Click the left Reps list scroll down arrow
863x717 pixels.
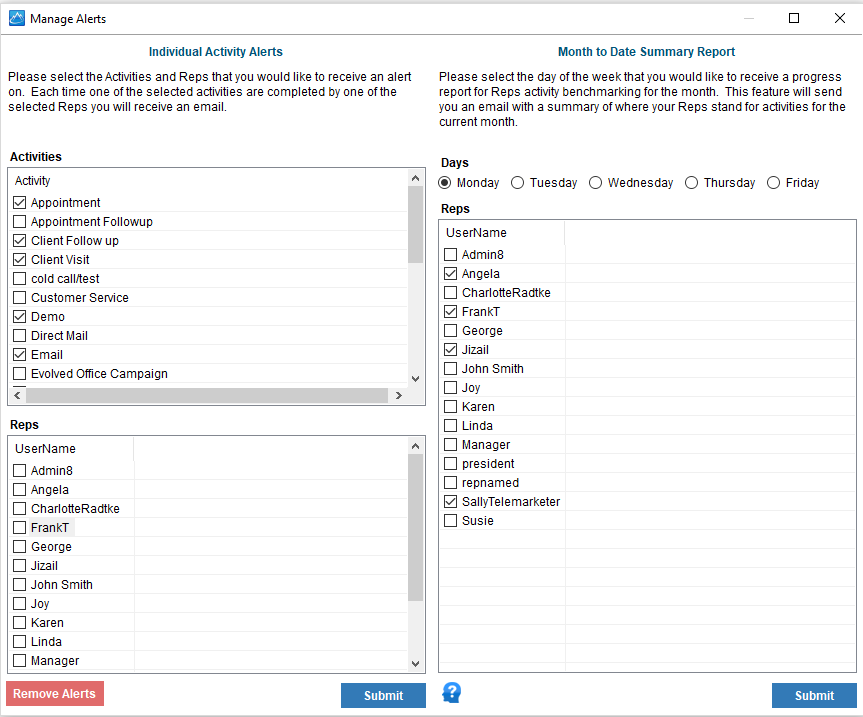416,664
